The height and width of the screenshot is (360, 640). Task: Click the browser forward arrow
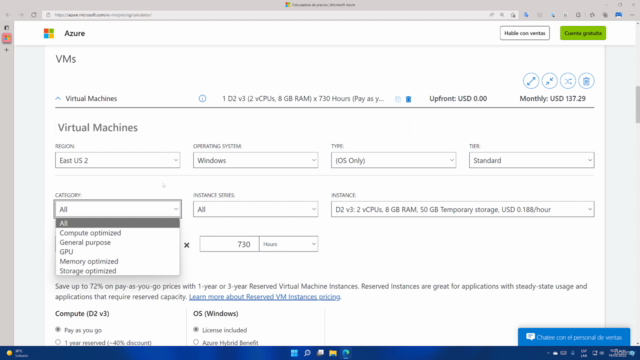(x=21, y=15)
